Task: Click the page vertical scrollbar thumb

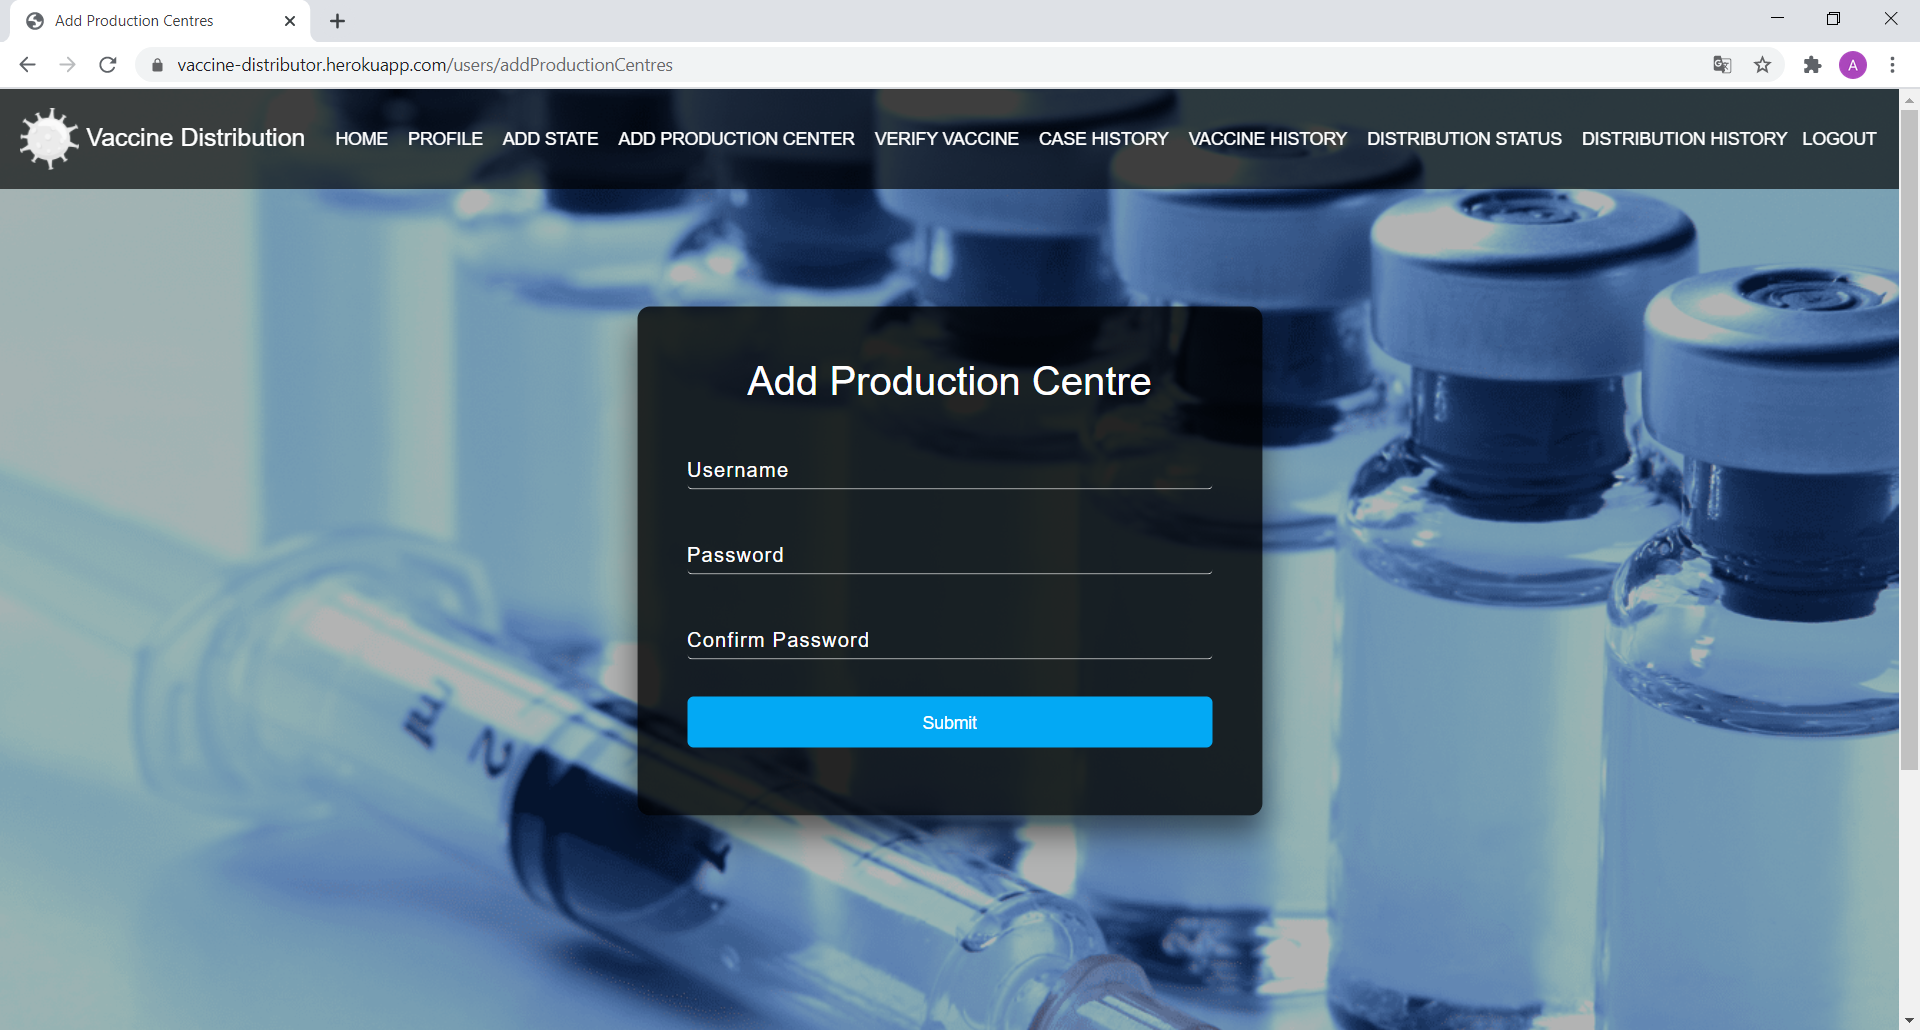Action: (1909, 440)
